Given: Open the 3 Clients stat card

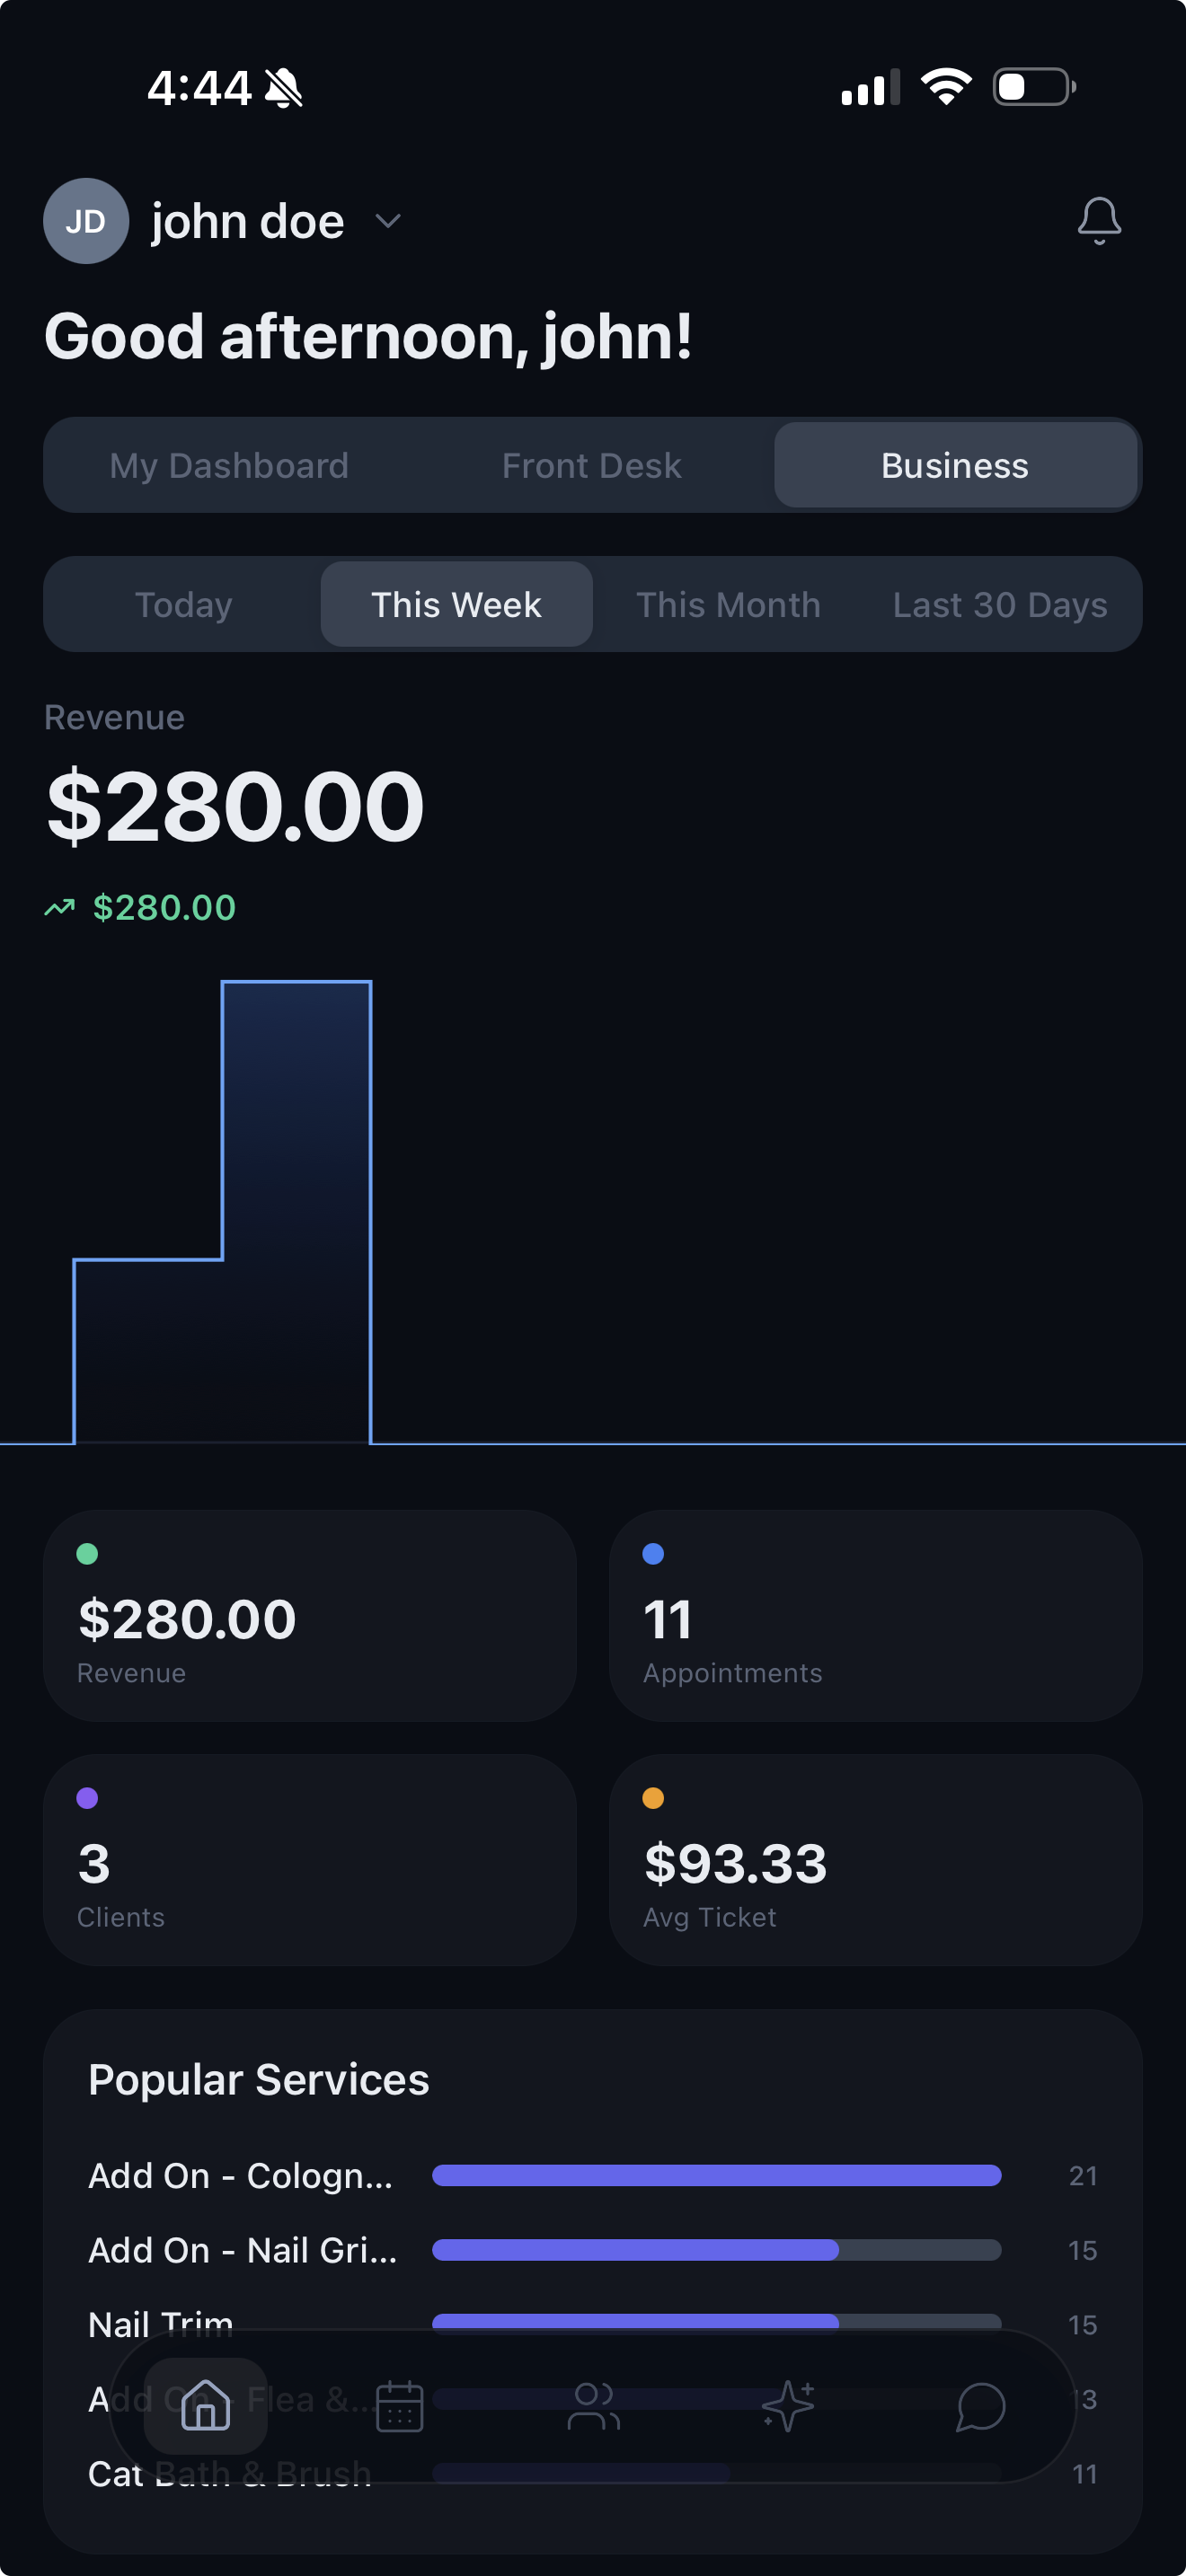Looking at the screenshot, I should (x=310, y=1859).
